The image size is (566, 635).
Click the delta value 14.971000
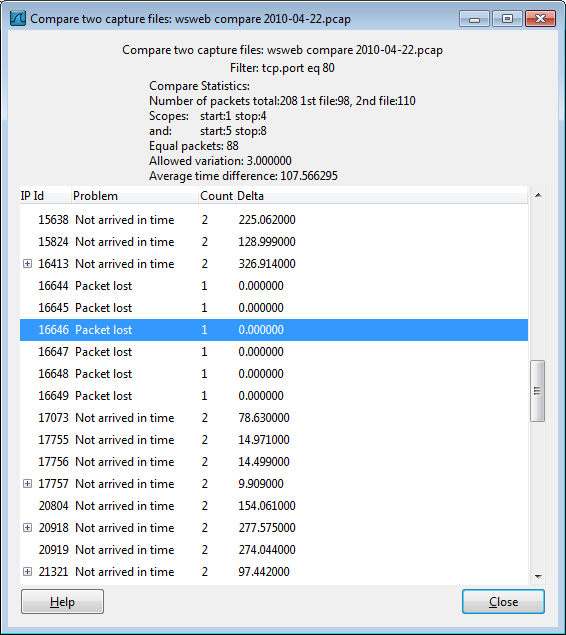264,440
